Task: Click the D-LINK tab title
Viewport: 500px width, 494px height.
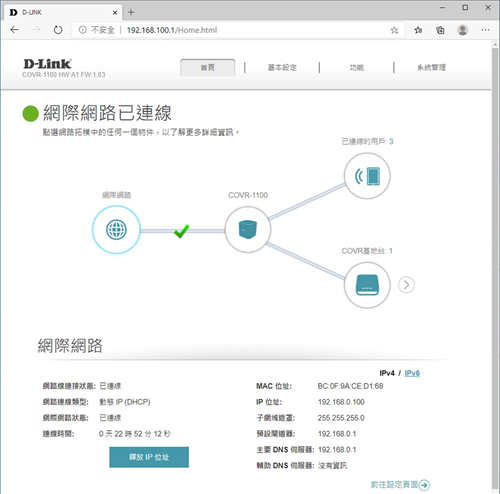Action: 32,12
